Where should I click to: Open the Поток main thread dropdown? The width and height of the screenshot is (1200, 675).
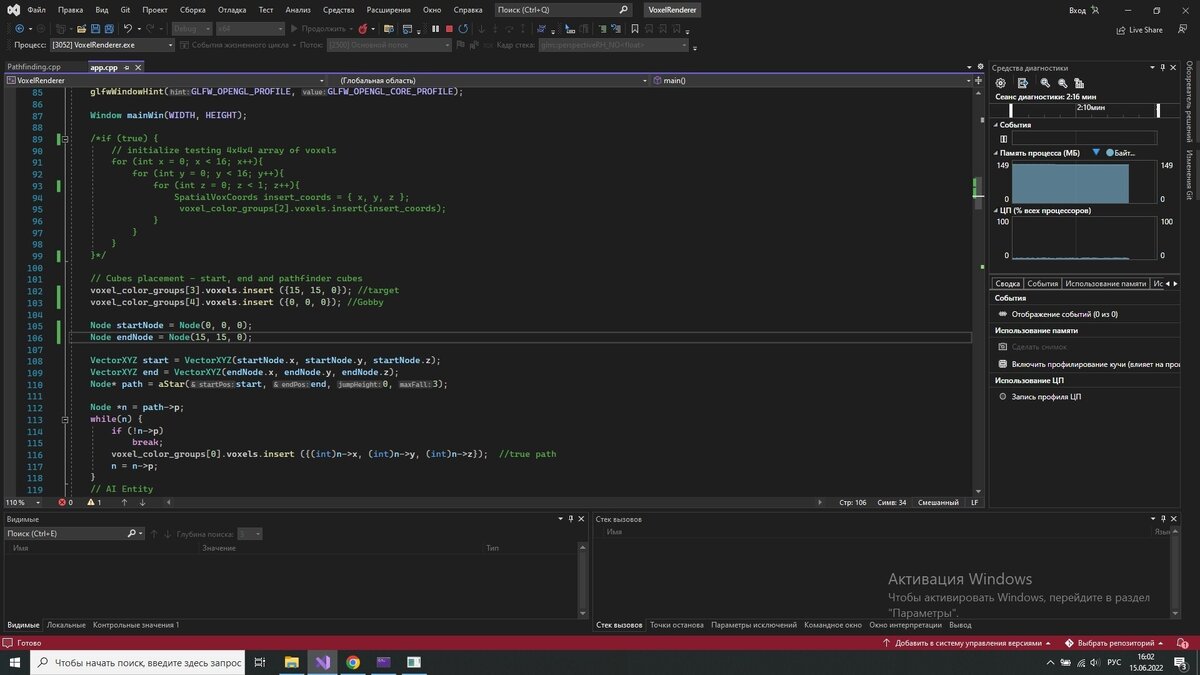coord(389,45)
